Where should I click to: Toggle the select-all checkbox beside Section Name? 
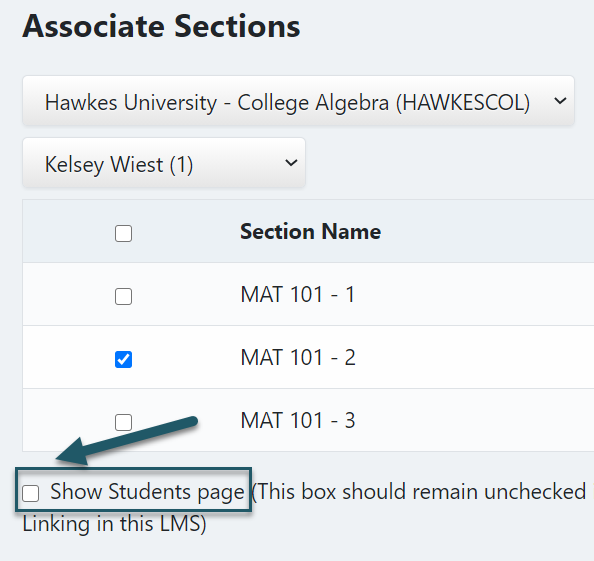pos(123,233)
